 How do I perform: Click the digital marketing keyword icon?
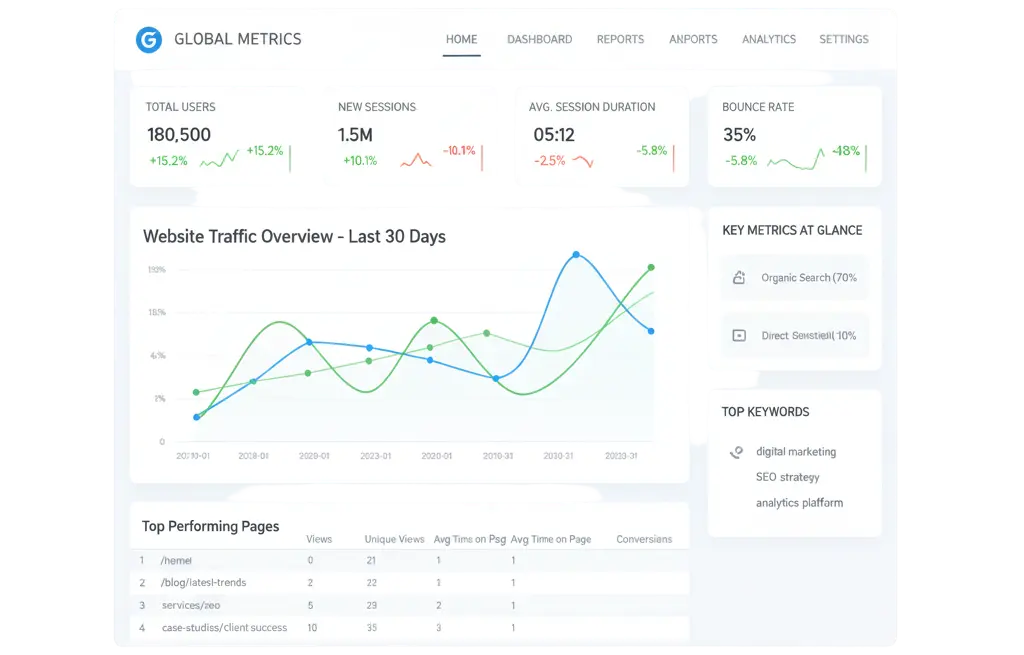point(737,452)
